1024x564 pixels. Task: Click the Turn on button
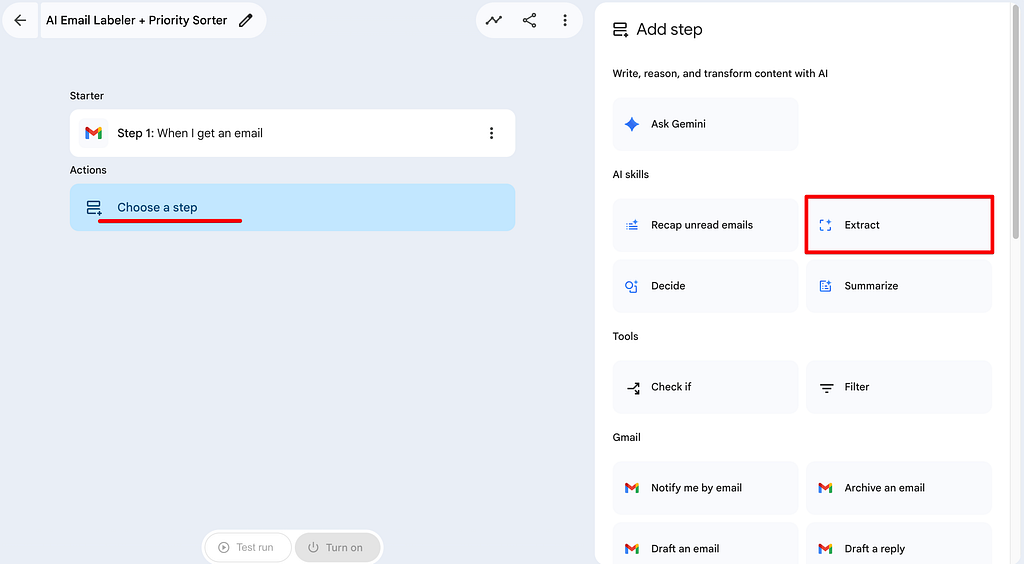coord(337,547)
